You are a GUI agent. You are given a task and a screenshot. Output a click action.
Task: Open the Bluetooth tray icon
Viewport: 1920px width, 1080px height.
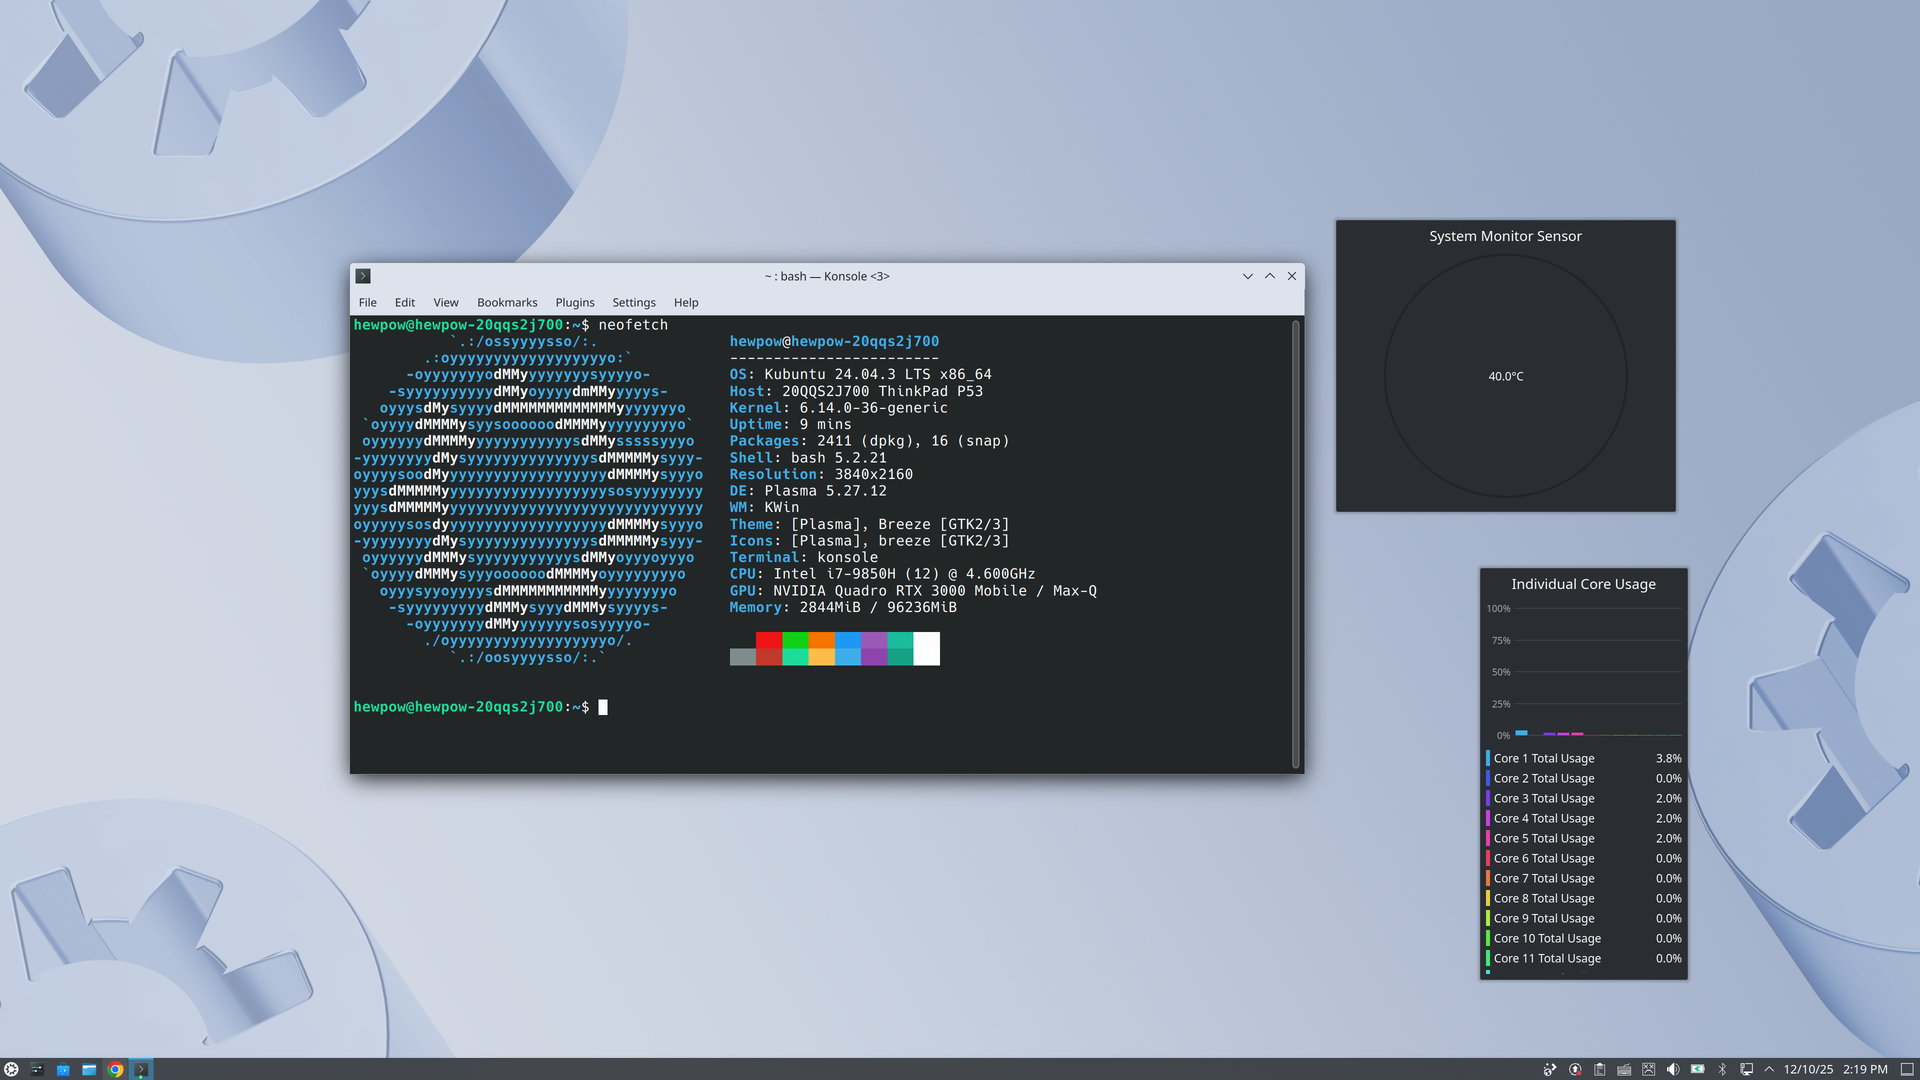click(x=1722, y=1069)
